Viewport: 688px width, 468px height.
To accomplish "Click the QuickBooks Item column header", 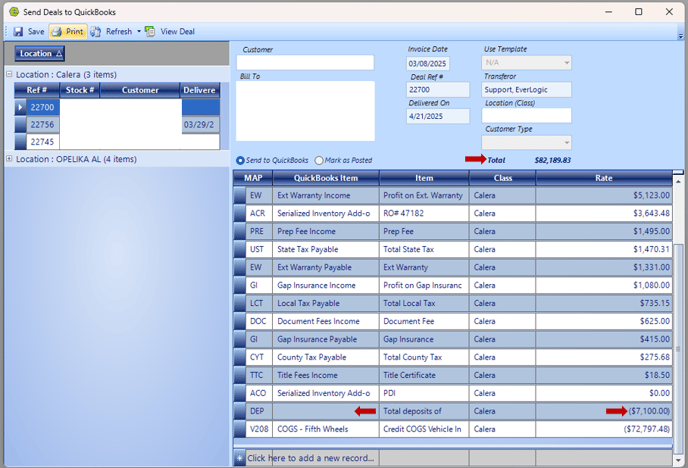I will click(326, 178).
